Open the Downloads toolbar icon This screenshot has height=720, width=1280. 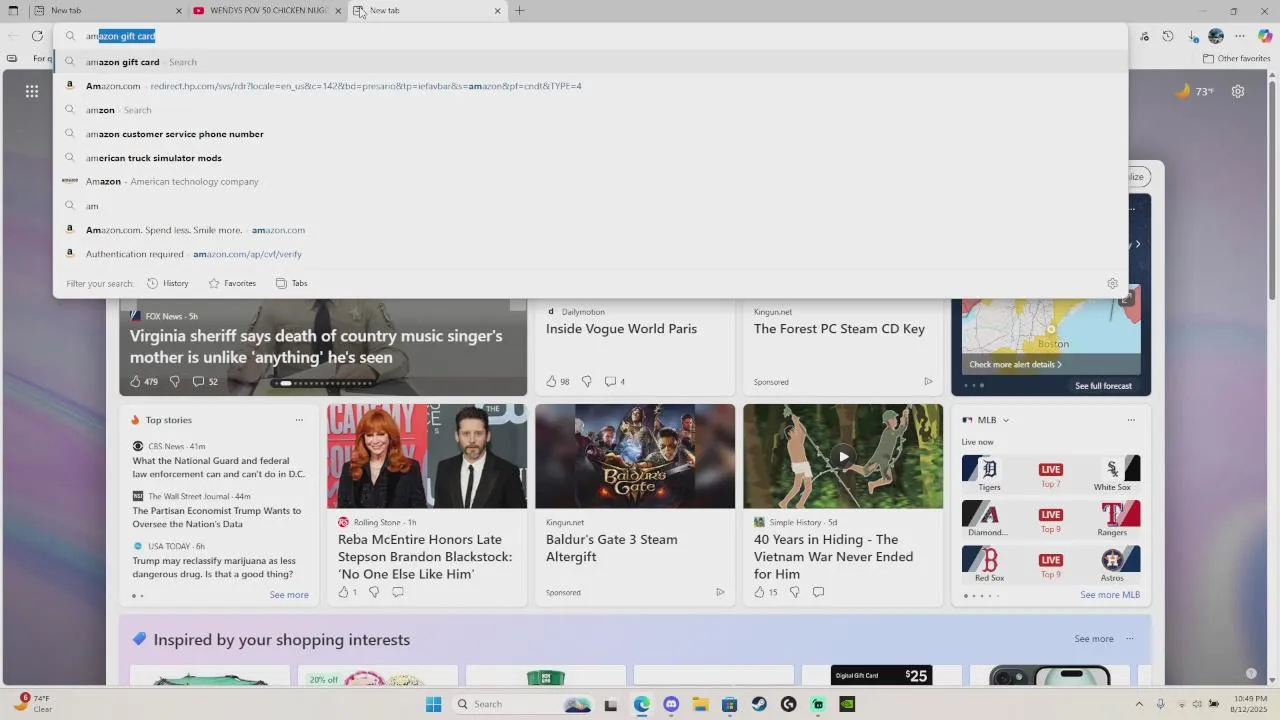pyautogui.click(x=1193, y=36)
